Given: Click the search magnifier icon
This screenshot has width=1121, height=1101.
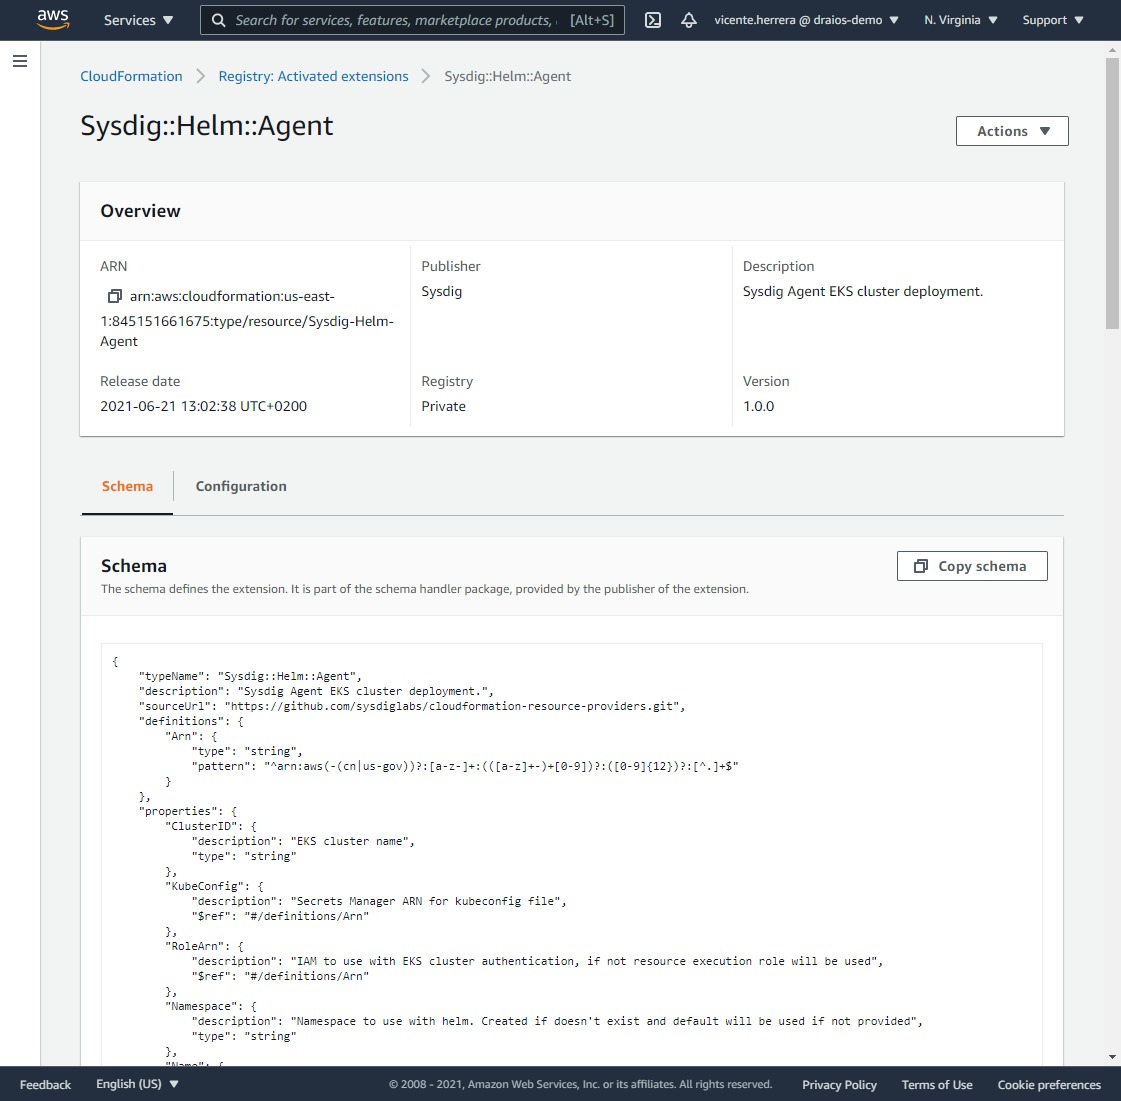Looking at the screenshot, I should (219, 20).
